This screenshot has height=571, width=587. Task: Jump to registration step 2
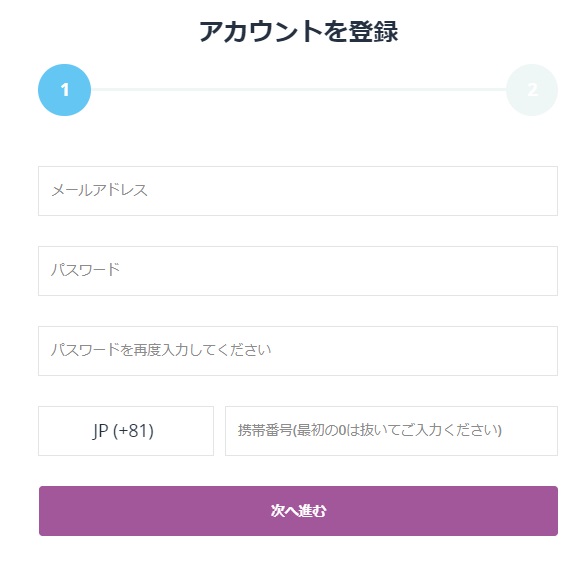[532, 90]
